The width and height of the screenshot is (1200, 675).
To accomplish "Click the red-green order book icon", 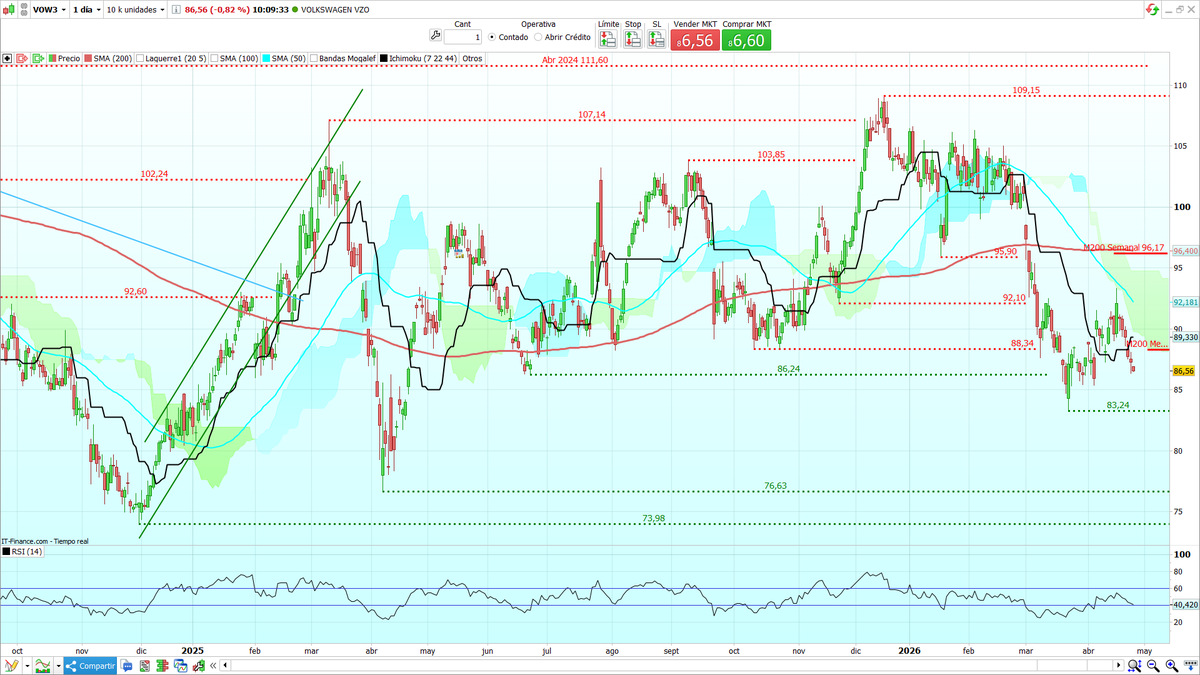I will (162, 666).
